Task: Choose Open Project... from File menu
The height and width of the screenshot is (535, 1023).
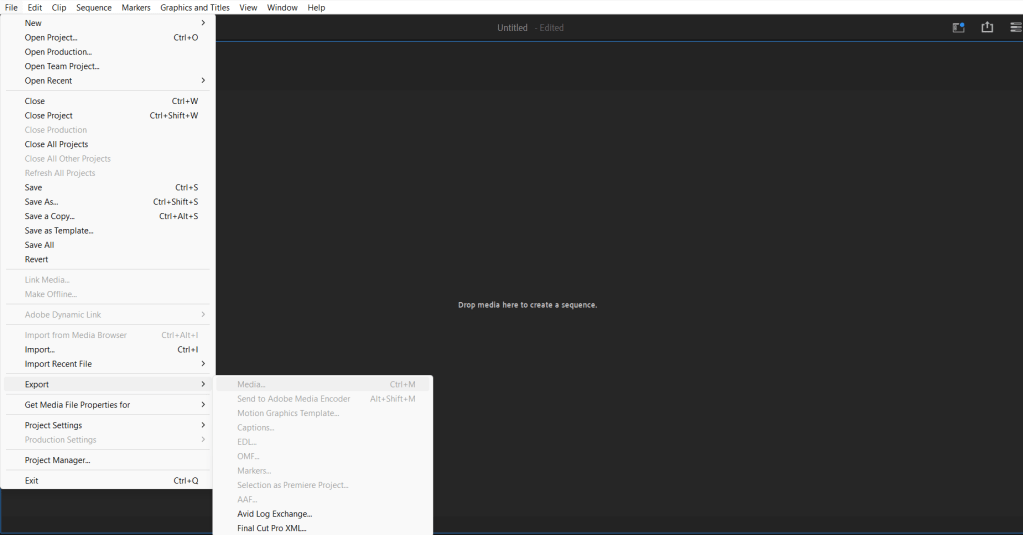Action: click(51, 38)
